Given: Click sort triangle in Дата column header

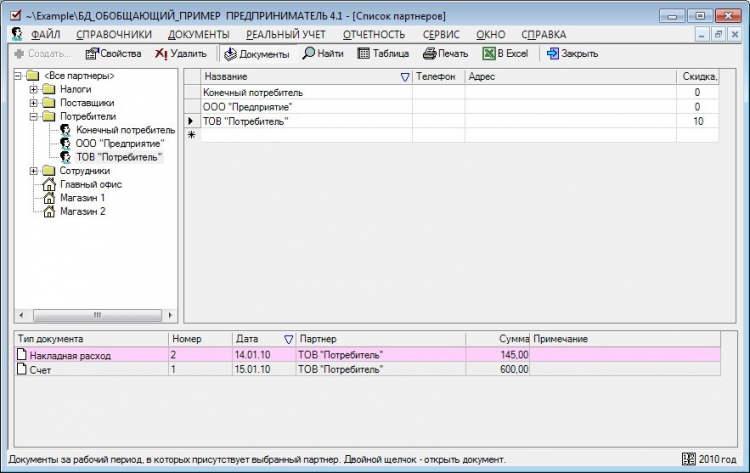Looking at the screenshot, I should pyautogui.click(x=288, y=339).
